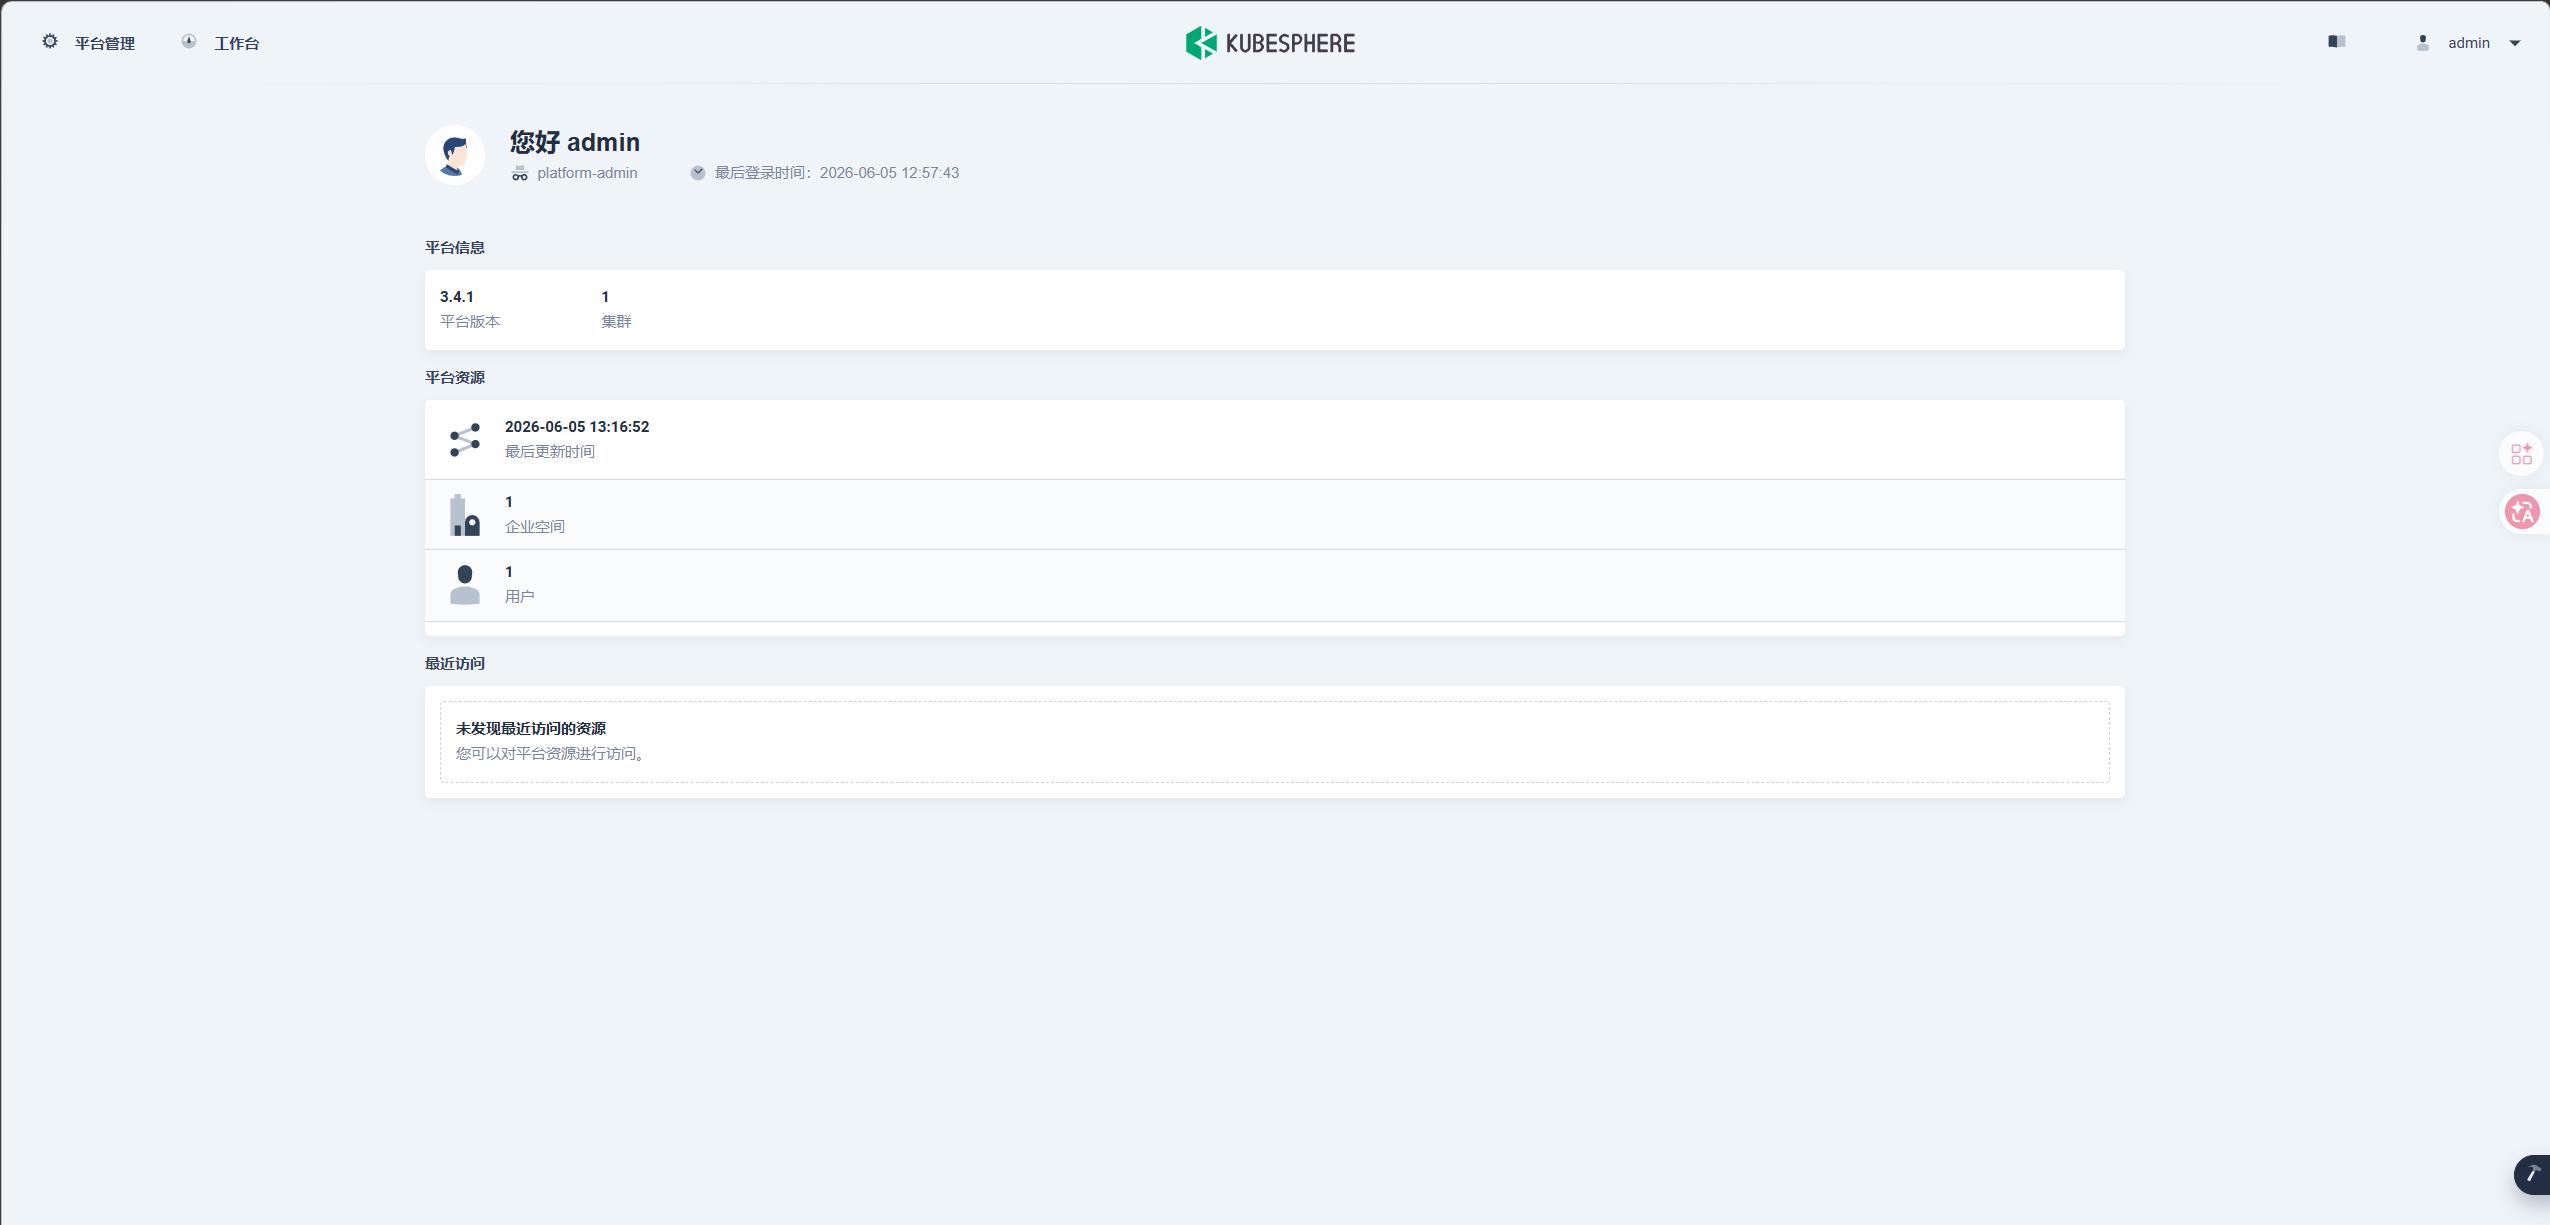
Task: Open the 集群 cluster count entry
Action: coord(616,309)
